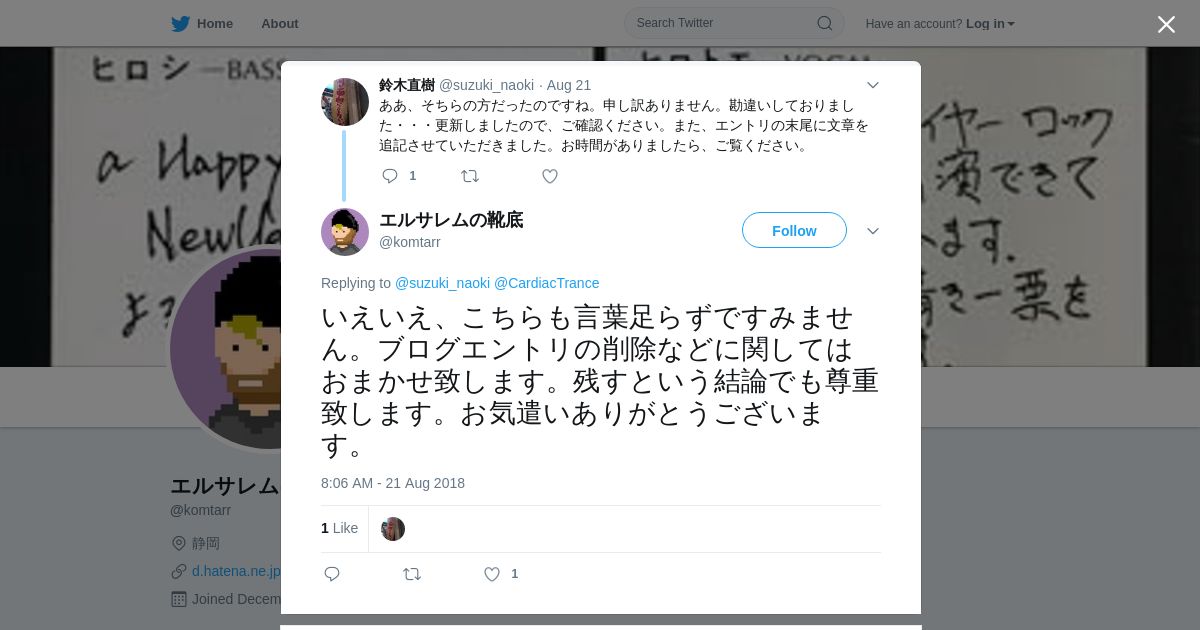The height and width of the screenshot is (630, 1200).
Task: Retweet komtarr's main tweet
Action: coord(412,574)
